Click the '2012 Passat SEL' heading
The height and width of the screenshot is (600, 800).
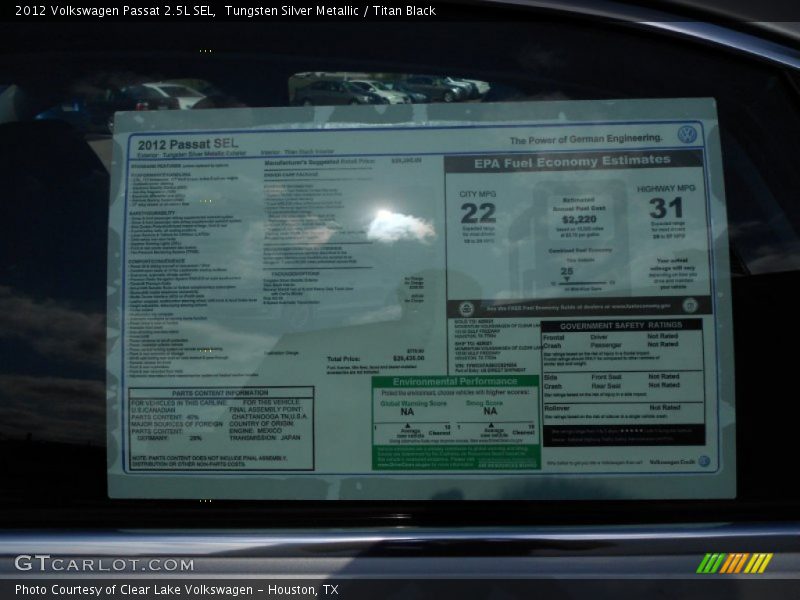click(188, 144)
